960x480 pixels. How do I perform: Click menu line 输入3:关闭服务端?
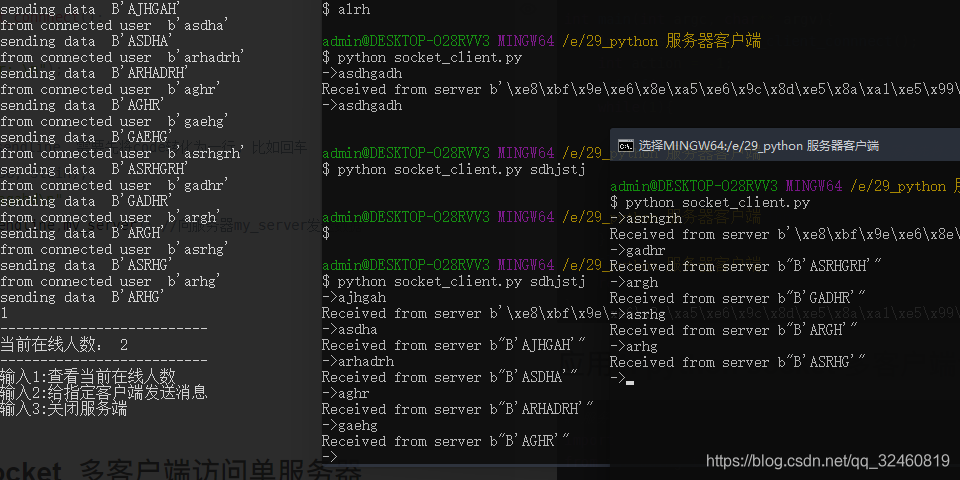(x=64, y=408)
